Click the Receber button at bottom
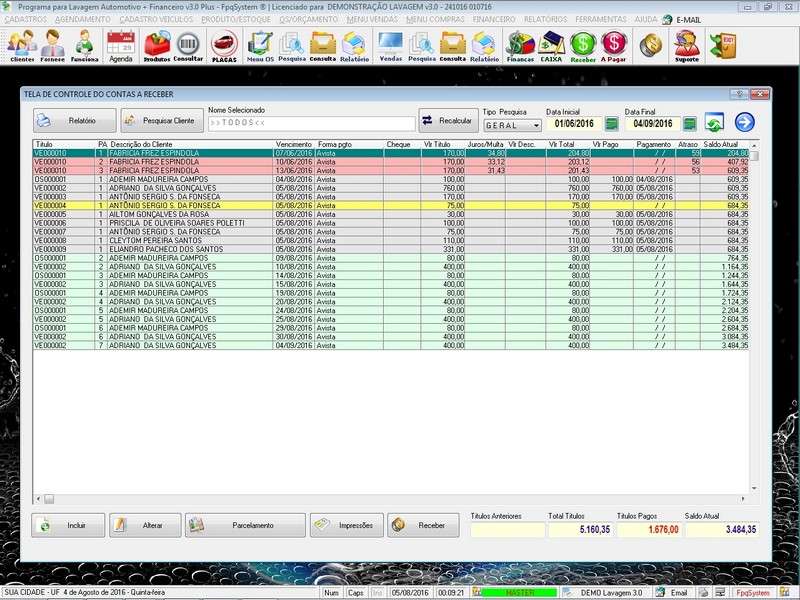Image resolution: width=800 pixels, height=600 pixels. click(423, 525)
